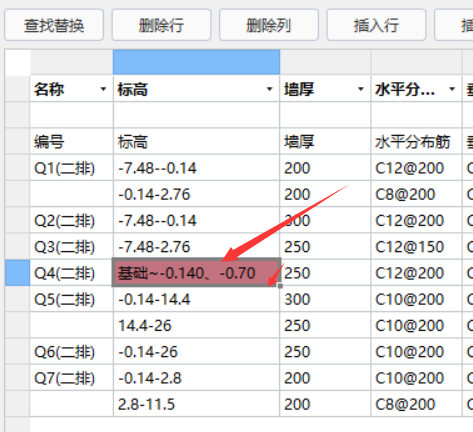Select C10@200 in the 14.4-26 row

[x=416, y=325]
